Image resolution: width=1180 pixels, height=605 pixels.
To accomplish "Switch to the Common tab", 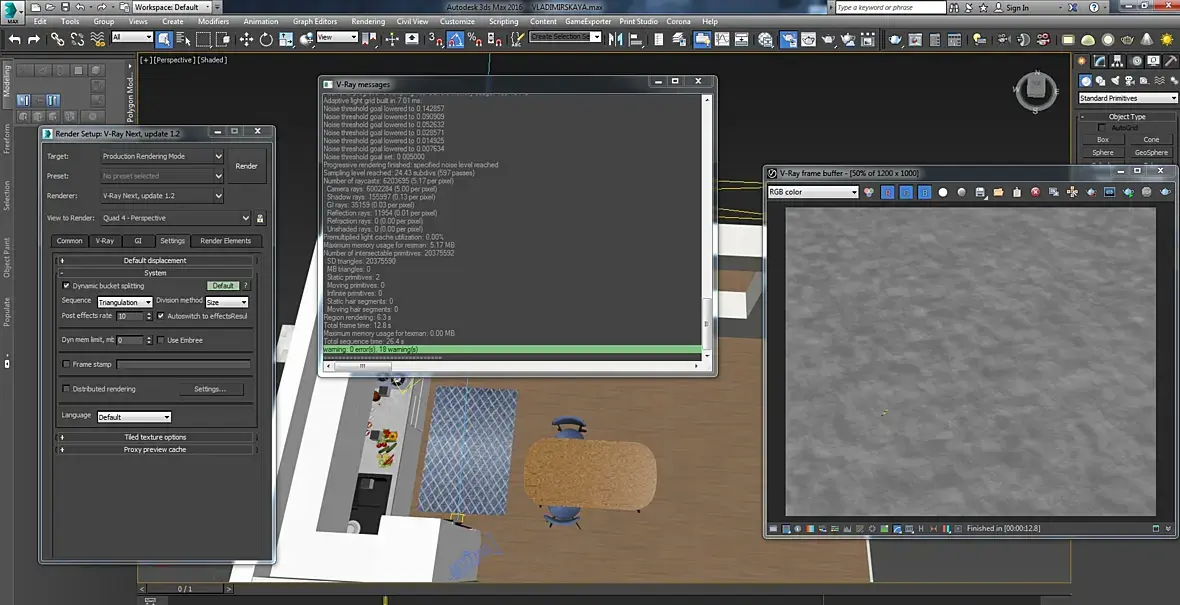I will (69, 241).
